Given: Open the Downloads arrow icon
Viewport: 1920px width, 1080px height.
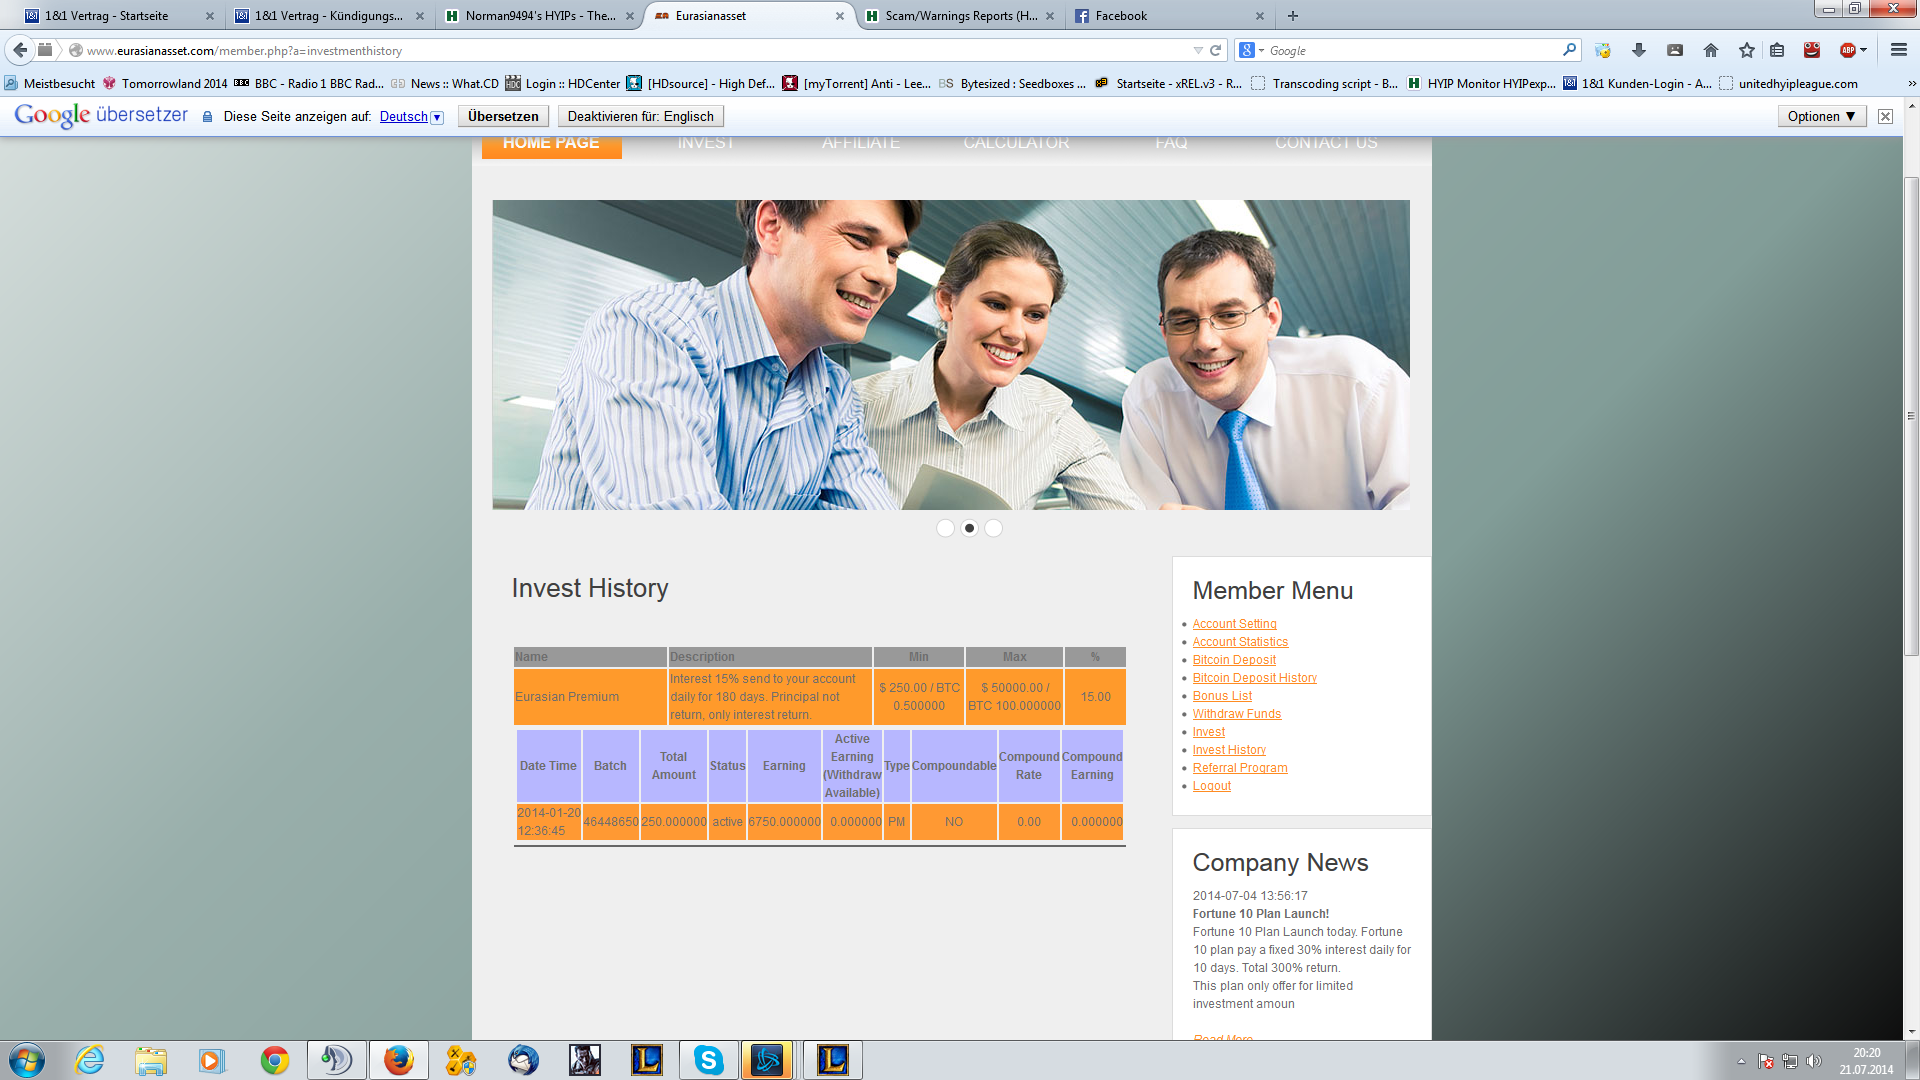Looking at the screenshot, I should tap(1639, 50).
